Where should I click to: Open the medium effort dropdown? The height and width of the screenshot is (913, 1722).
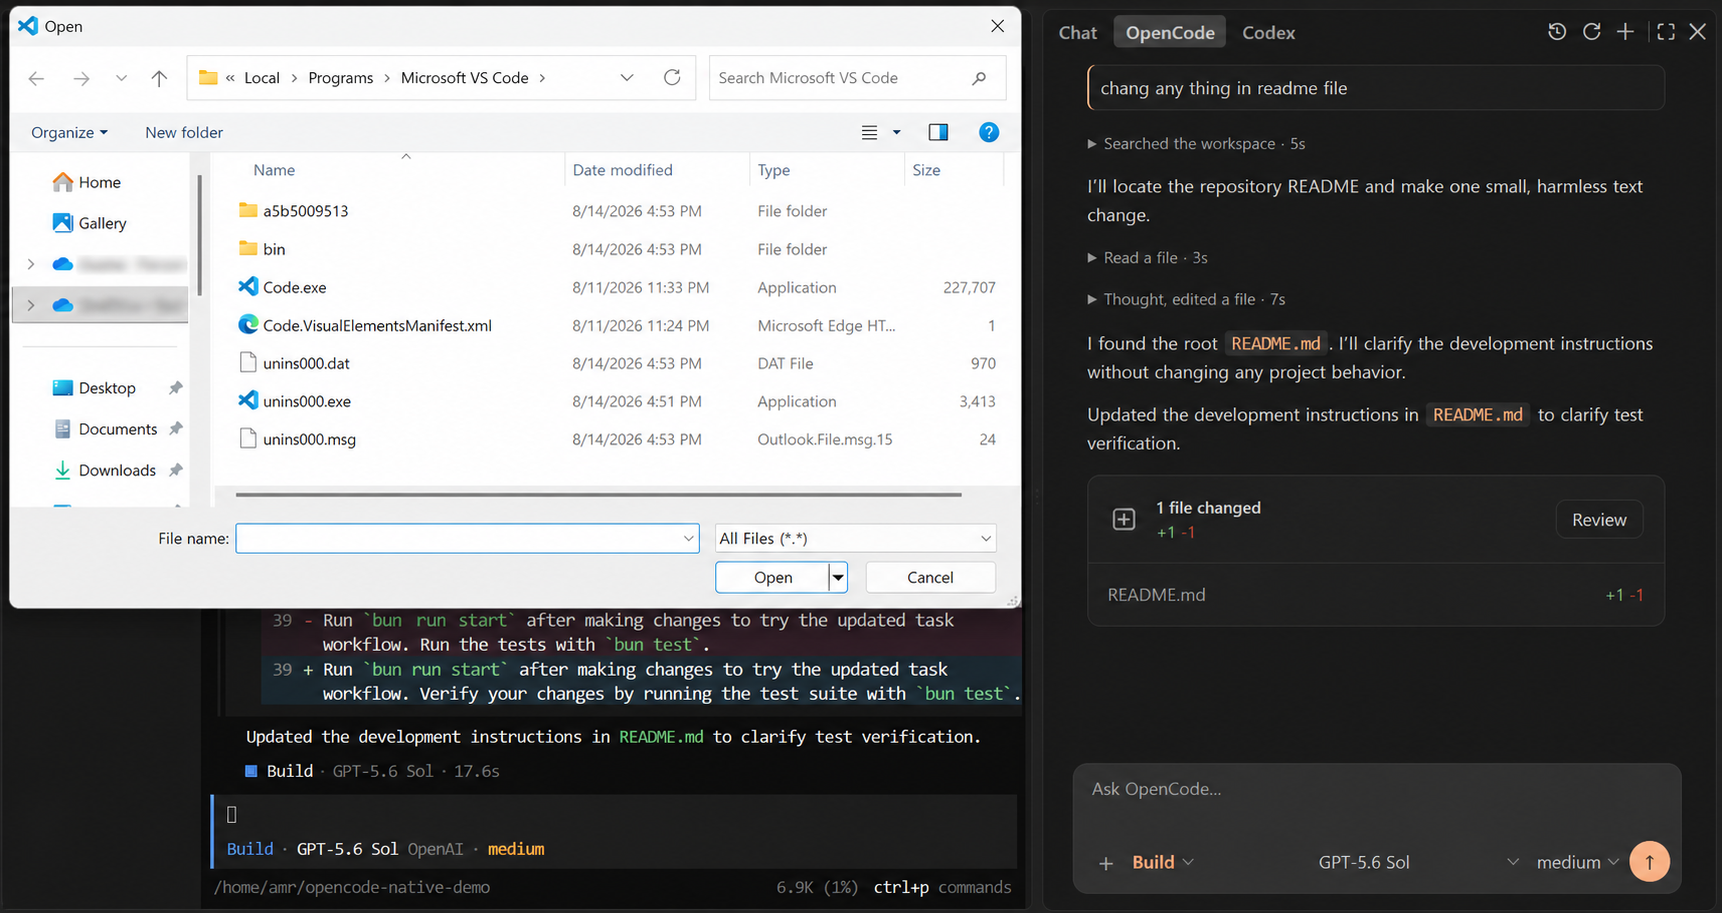[1578, 862]
